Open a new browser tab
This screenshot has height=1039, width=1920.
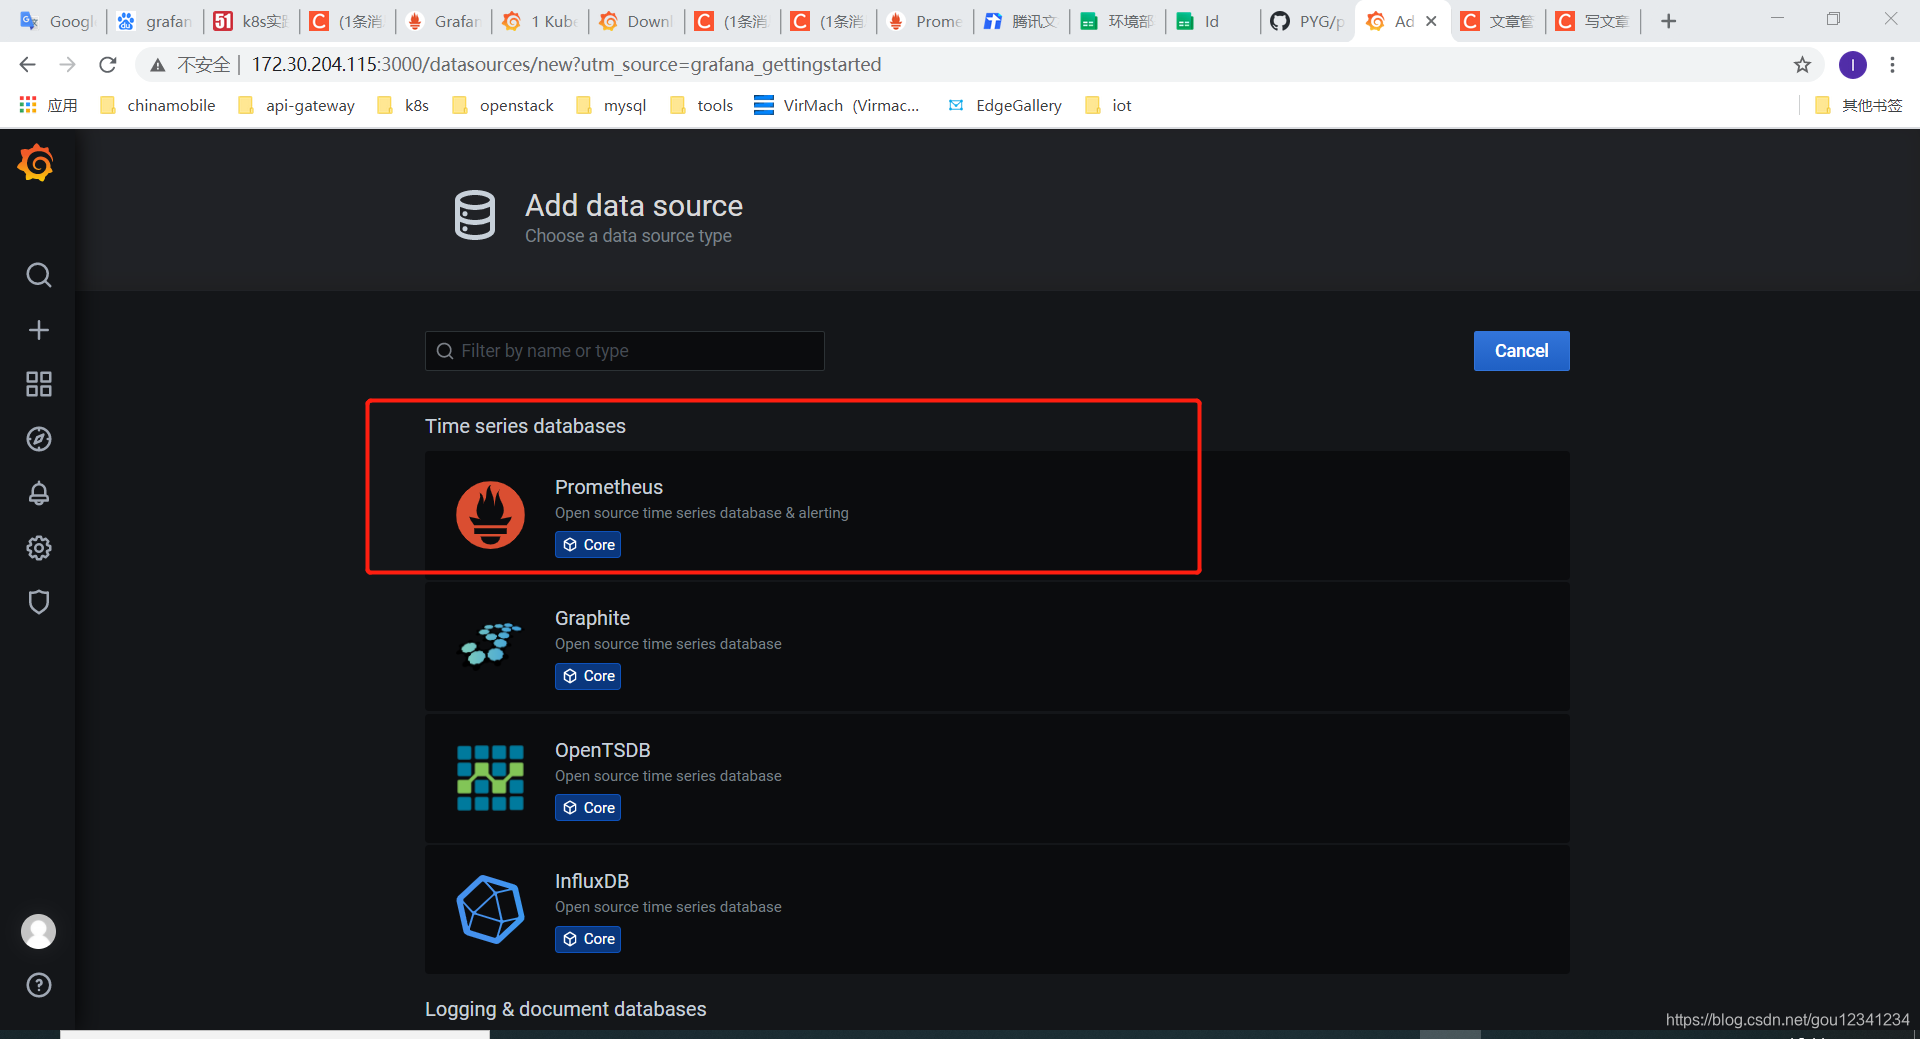[1668, 21]
